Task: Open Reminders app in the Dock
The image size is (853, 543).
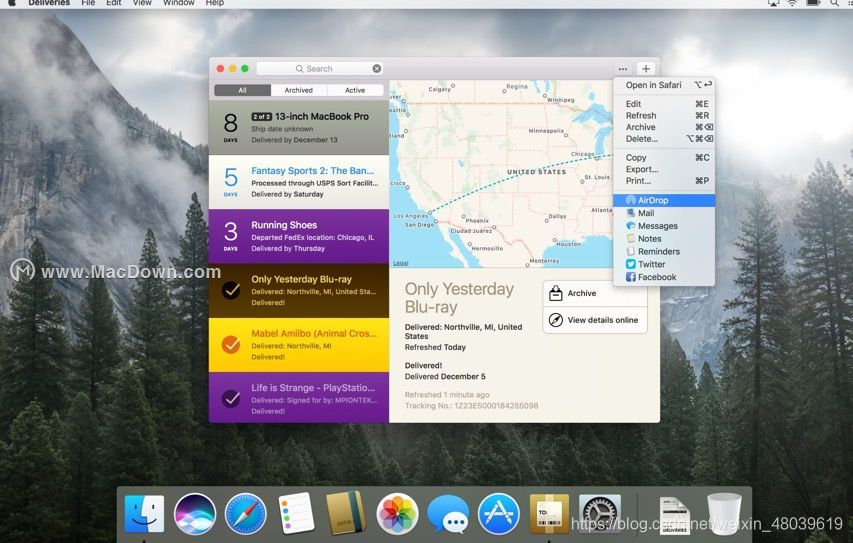Action: (x=296, y=513)
